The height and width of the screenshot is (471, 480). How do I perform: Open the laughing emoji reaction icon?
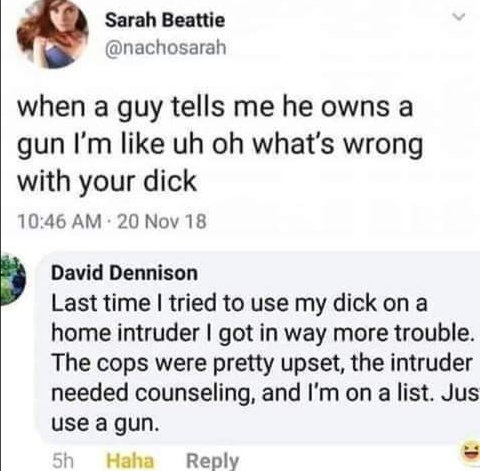click(471, 453)
